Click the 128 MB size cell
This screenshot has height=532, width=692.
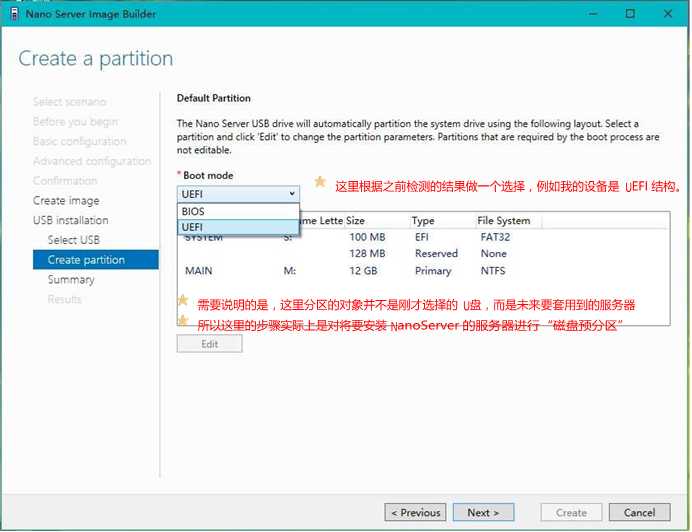tap(367, 253)
